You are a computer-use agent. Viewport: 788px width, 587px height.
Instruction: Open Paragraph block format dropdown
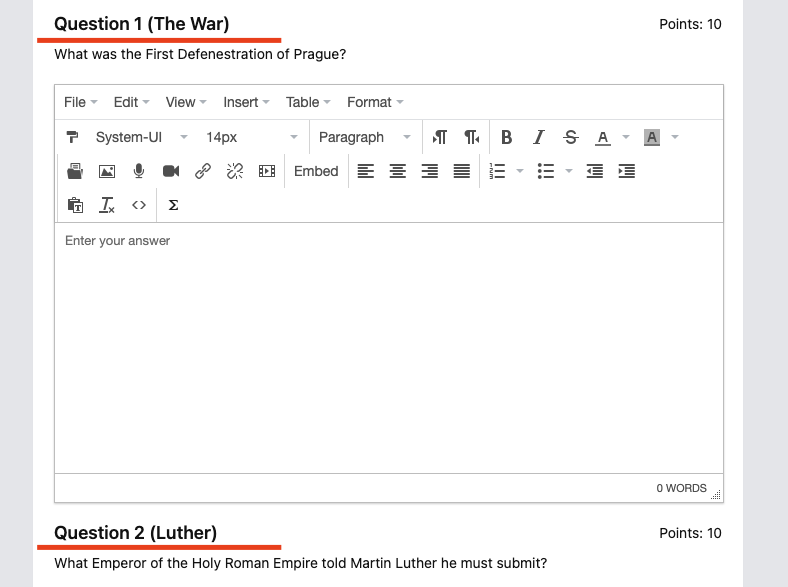pyautogui.click(x=365, y=137)
